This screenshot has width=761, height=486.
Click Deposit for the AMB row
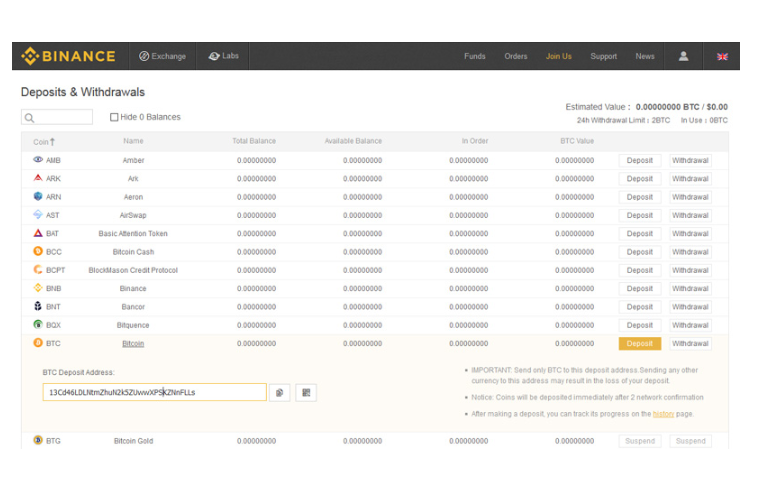tap(640, 161)
